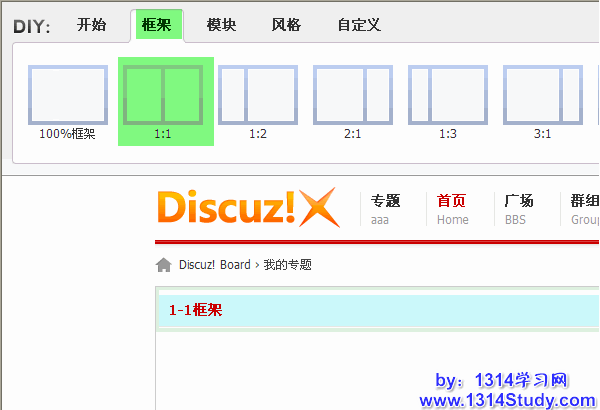Screen dimensions: 600x410
Task: Open the 风格 tab
Action: pos(286,25)
